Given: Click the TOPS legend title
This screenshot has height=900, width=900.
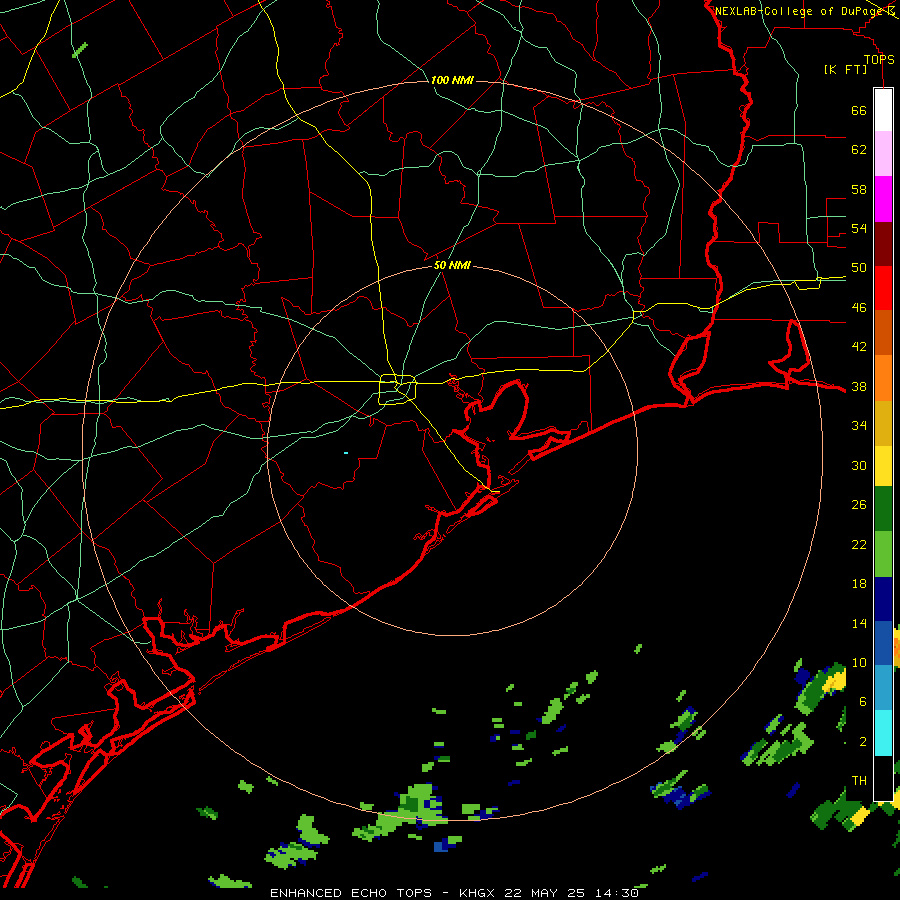Looking at the screenshot, I should pos(879,59).
